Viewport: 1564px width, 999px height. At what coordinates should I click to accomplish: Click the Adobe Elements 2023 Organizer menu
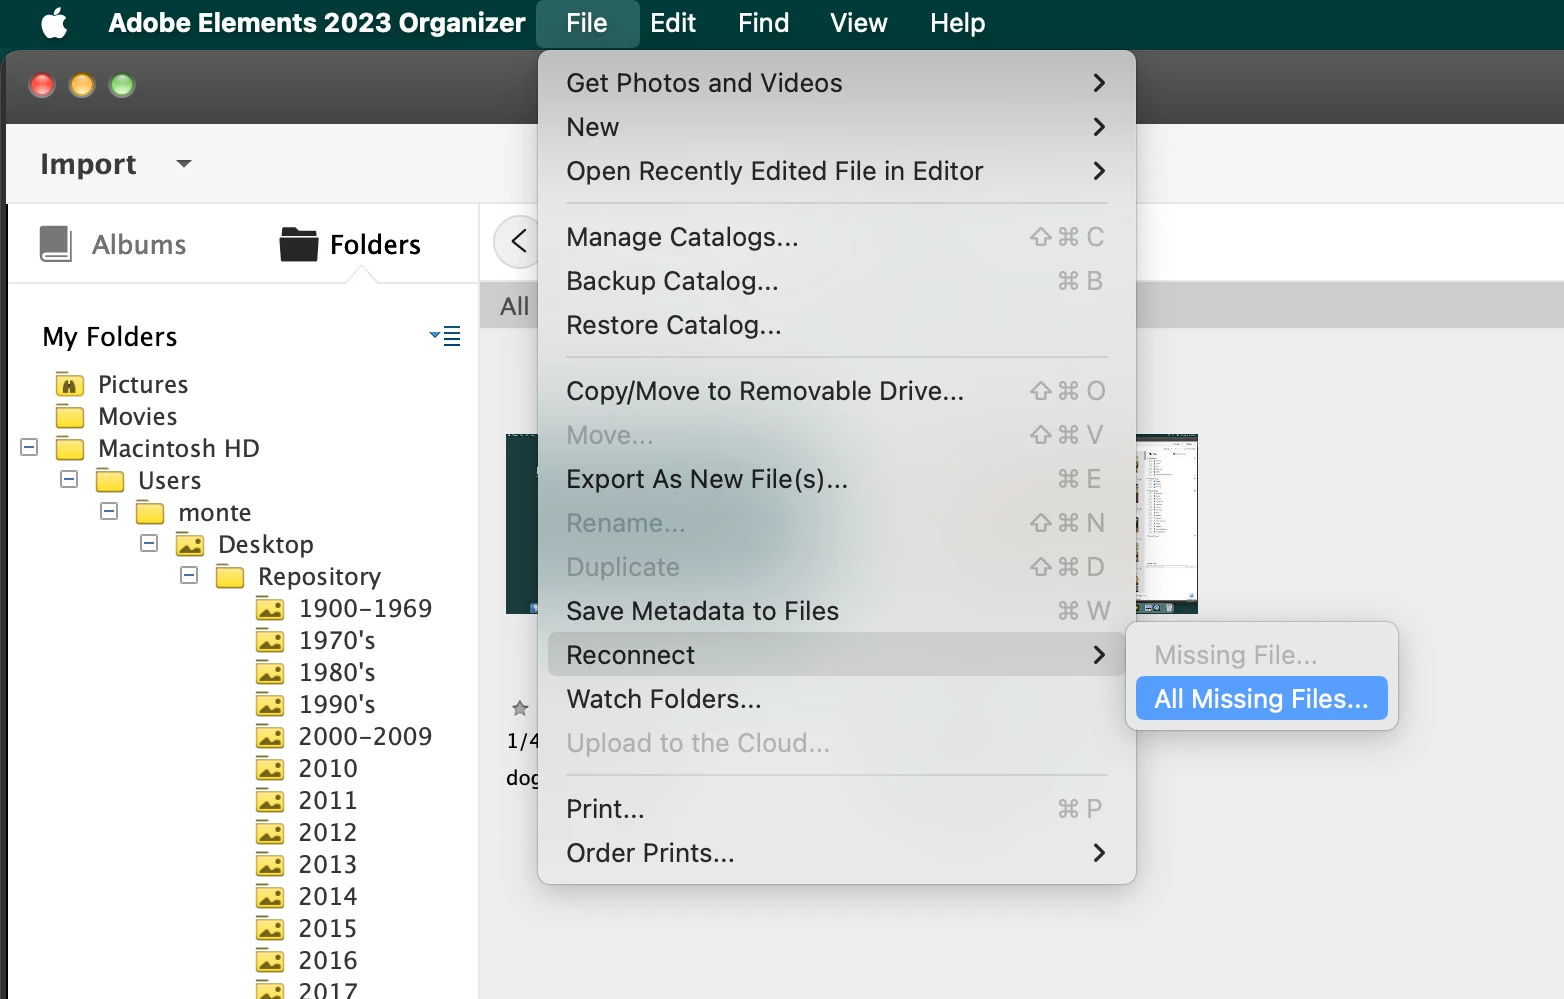click(x=317, y=23)
